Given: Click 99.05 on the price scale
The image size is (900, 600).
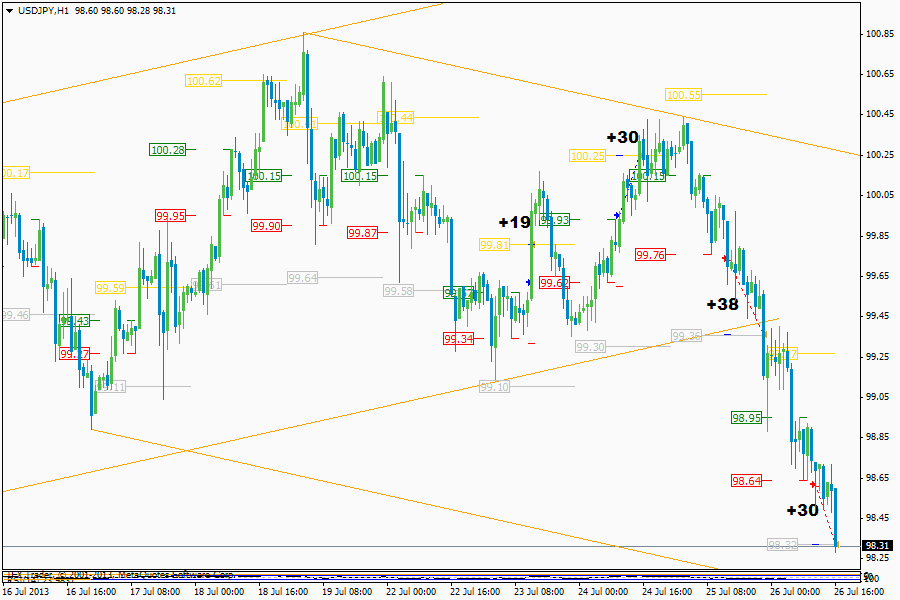Looking at the screenshot, I should 879,397.
